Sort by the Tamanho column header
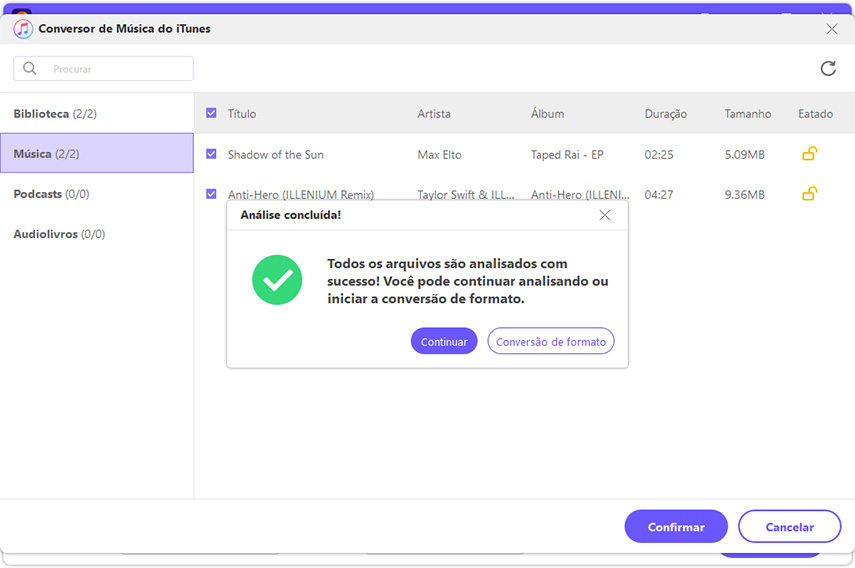The image size is (855, 568). (x=748, y=114)
